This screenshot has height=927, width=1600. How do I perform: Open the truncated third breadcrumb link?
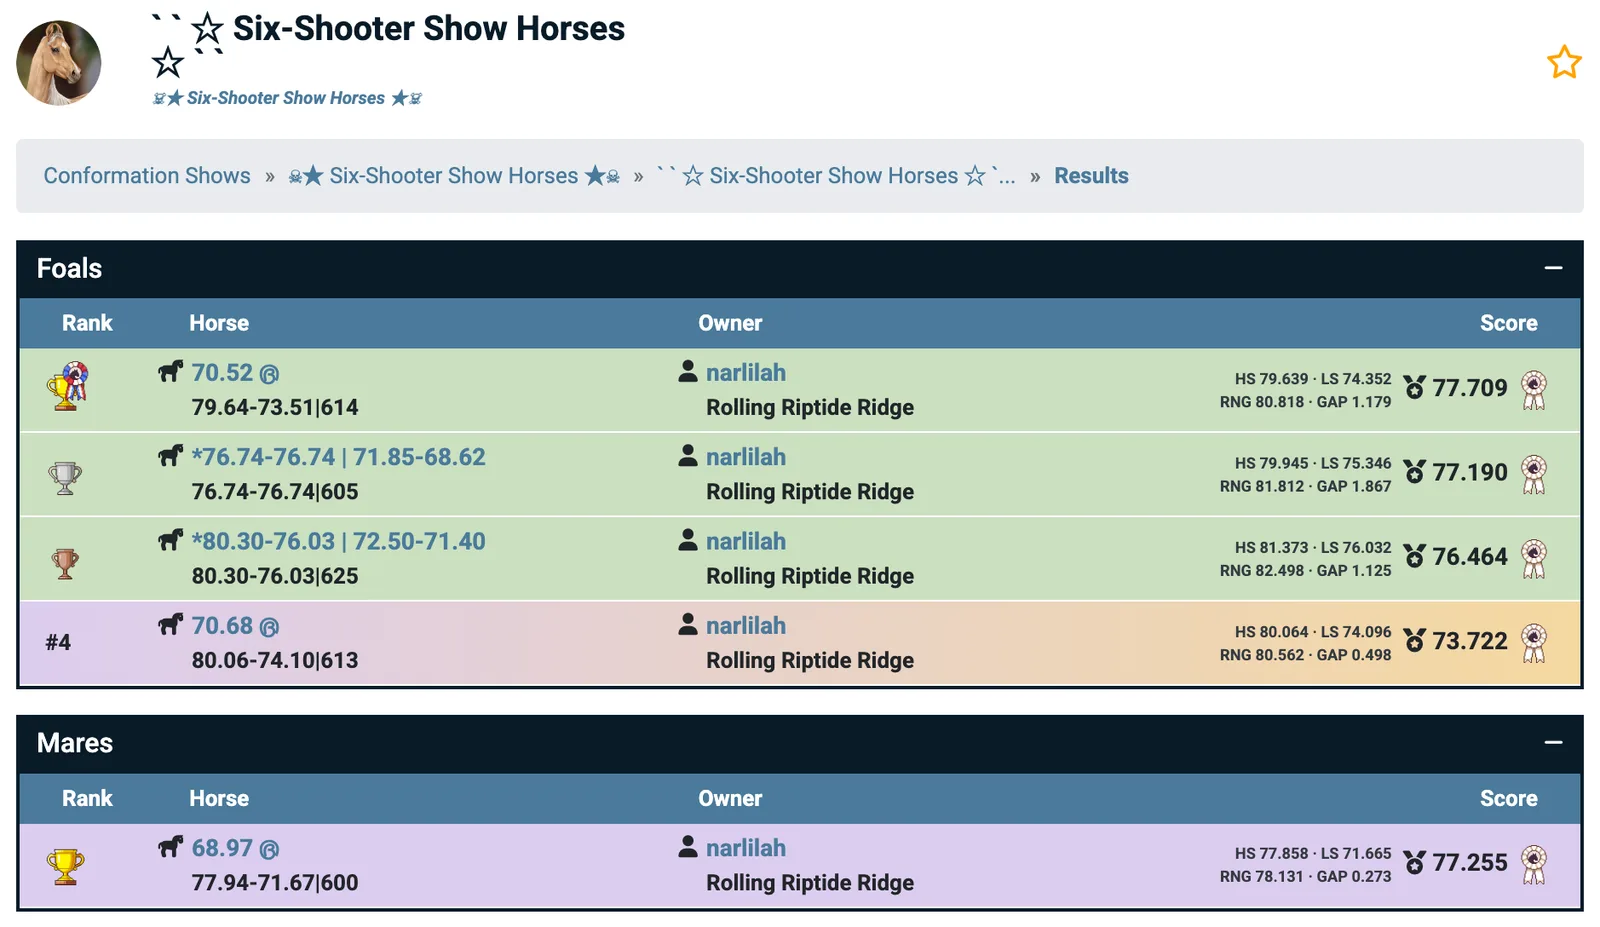point(836,176)
